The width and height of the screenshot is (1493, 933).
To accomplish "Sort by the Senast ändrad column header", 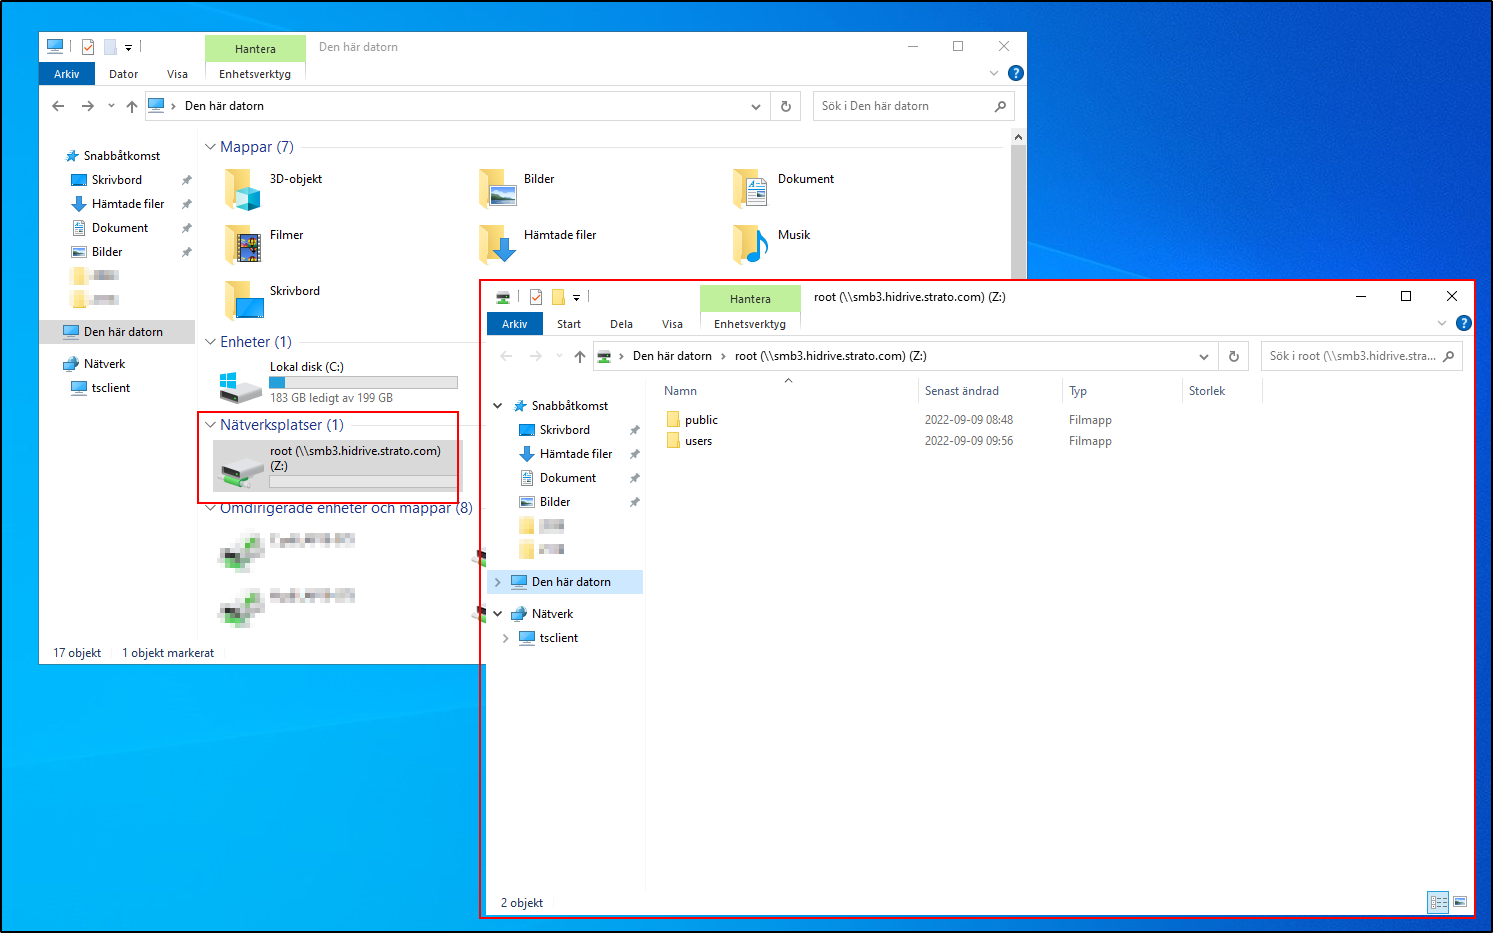I will pos(961,391).
